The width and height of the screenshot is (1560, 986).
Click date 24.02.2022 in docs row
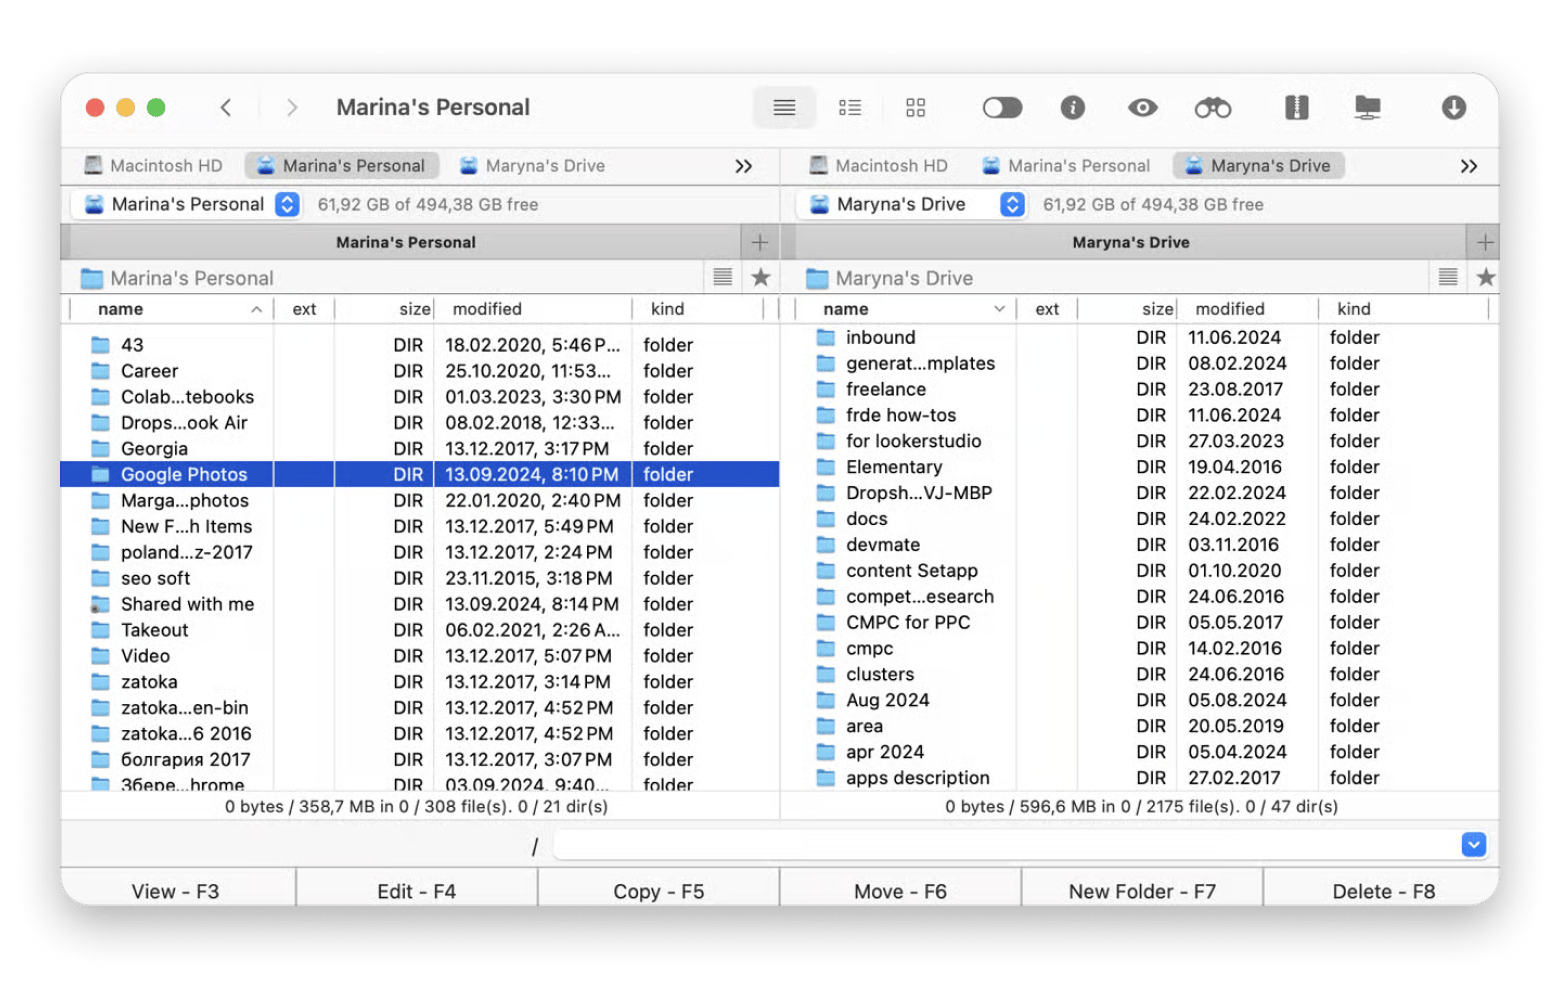pos(1236,519)
